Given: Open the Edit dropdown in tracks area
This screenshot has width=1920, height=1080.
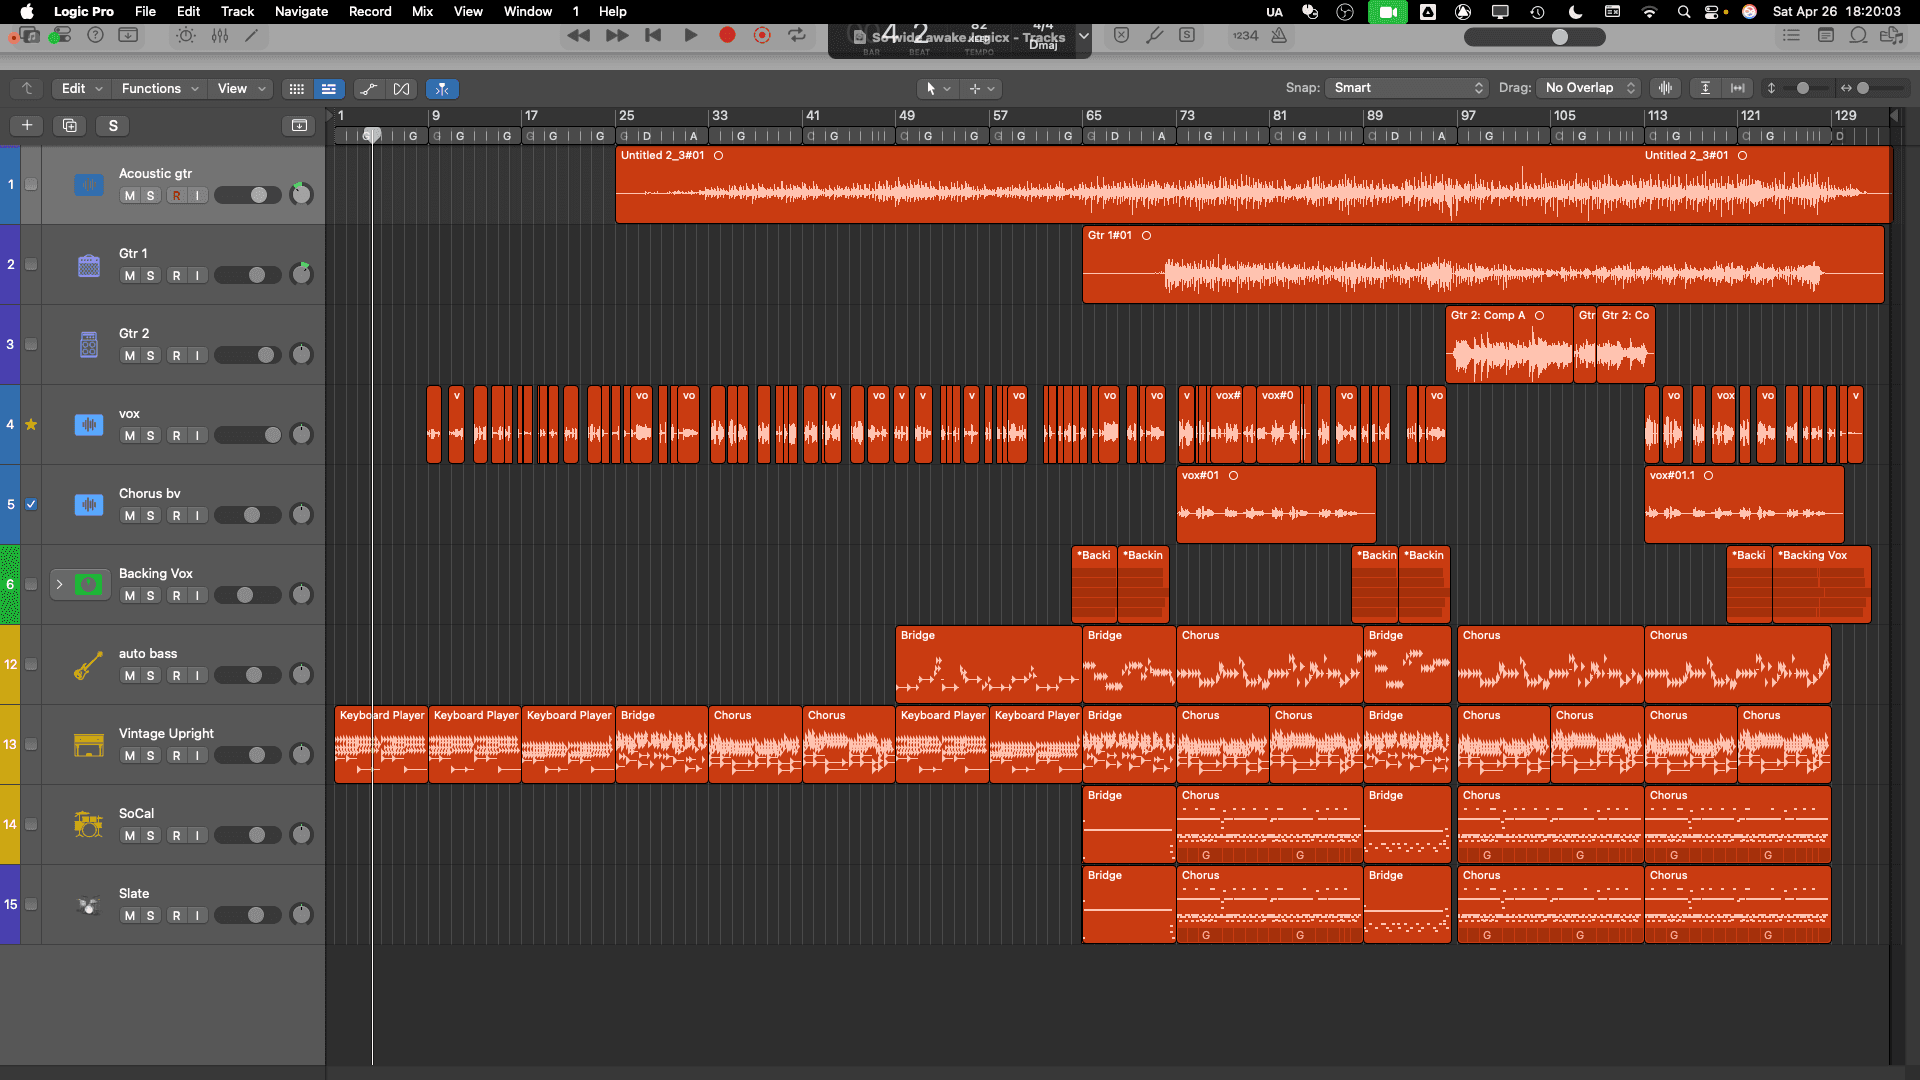Looking at the screenshot, I should coord(82,88).
